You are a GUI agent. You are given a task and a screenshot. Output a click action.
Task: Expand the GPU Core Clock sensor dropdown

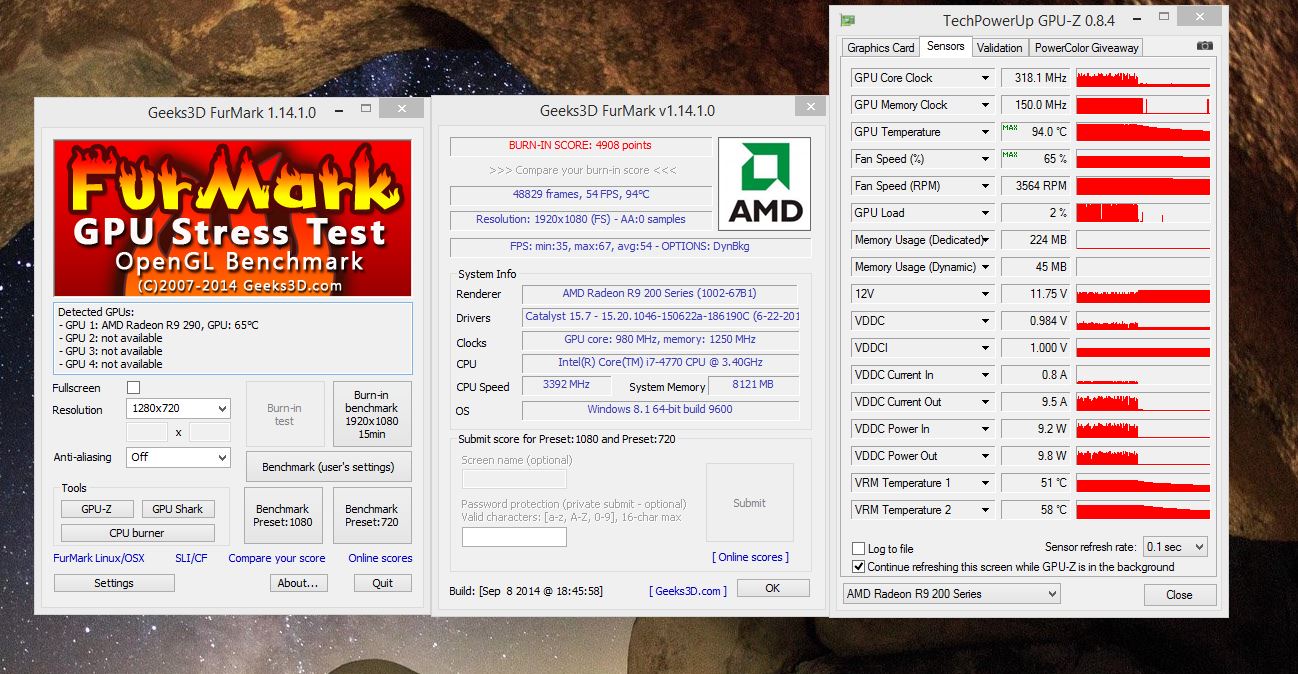tap(986, 78)
